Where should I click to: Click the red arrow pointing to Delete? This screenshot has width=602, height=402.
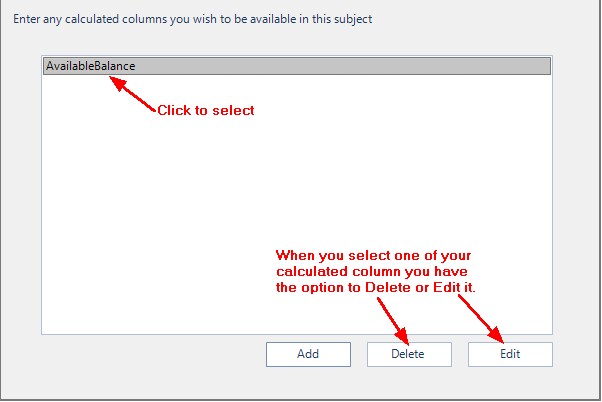[393, 320]
